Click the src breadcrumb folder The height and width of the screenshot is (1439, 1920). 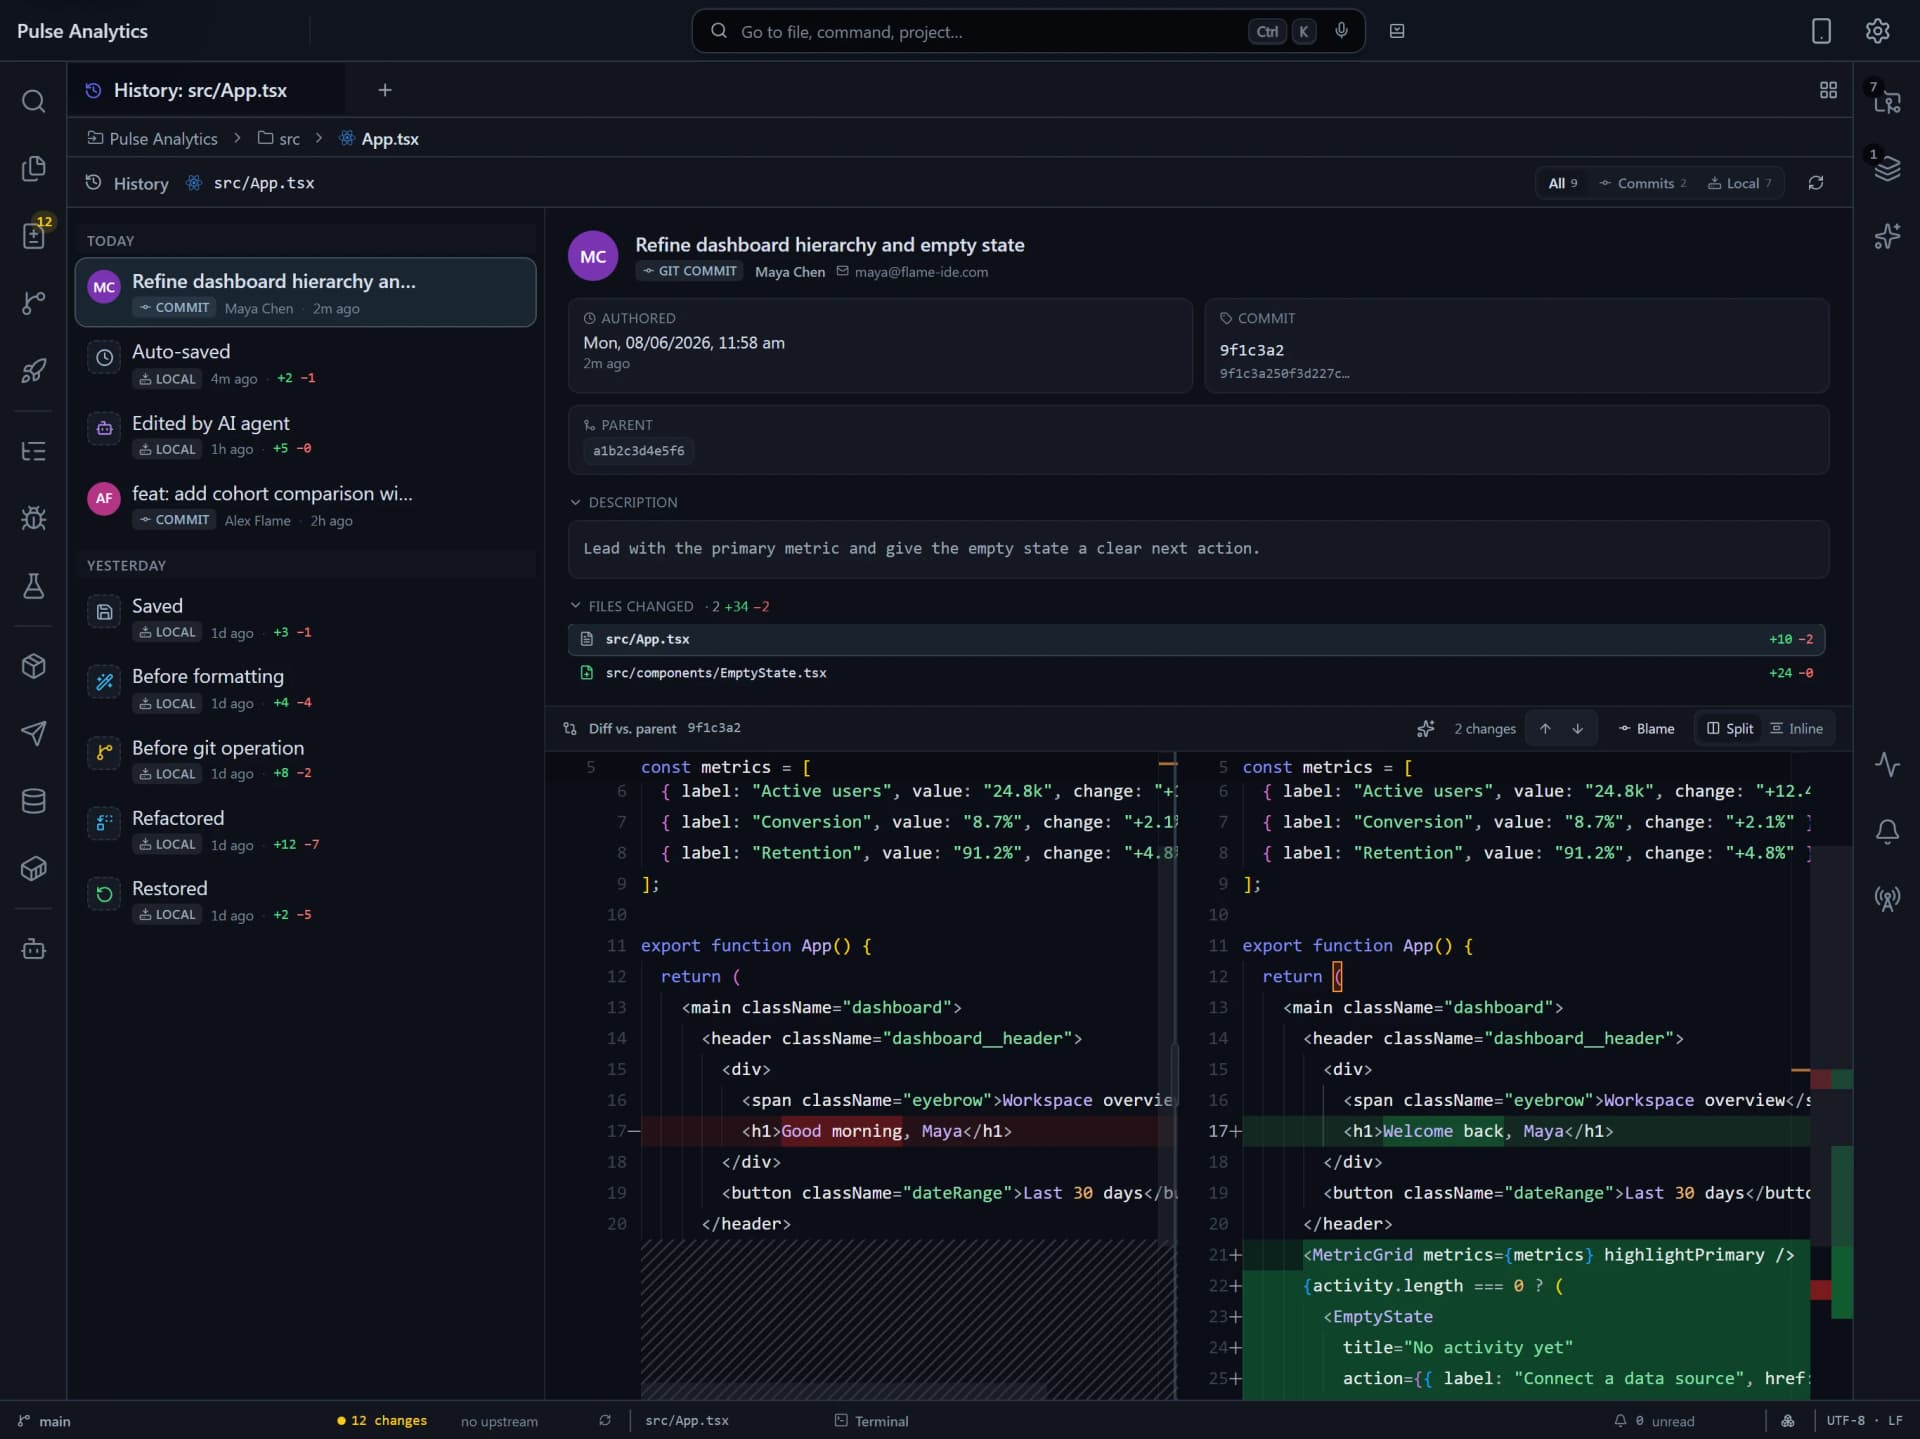tap(279, 138)
